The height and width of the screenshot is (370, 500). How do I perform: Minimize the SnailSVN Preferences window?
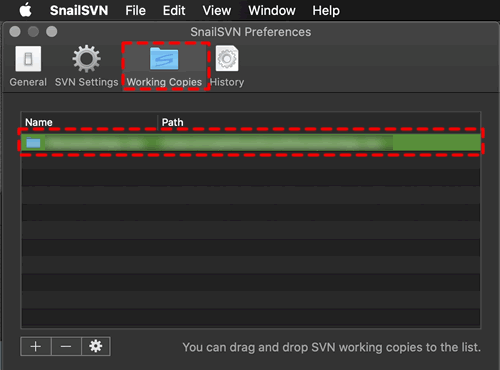[x=33, y=32]
